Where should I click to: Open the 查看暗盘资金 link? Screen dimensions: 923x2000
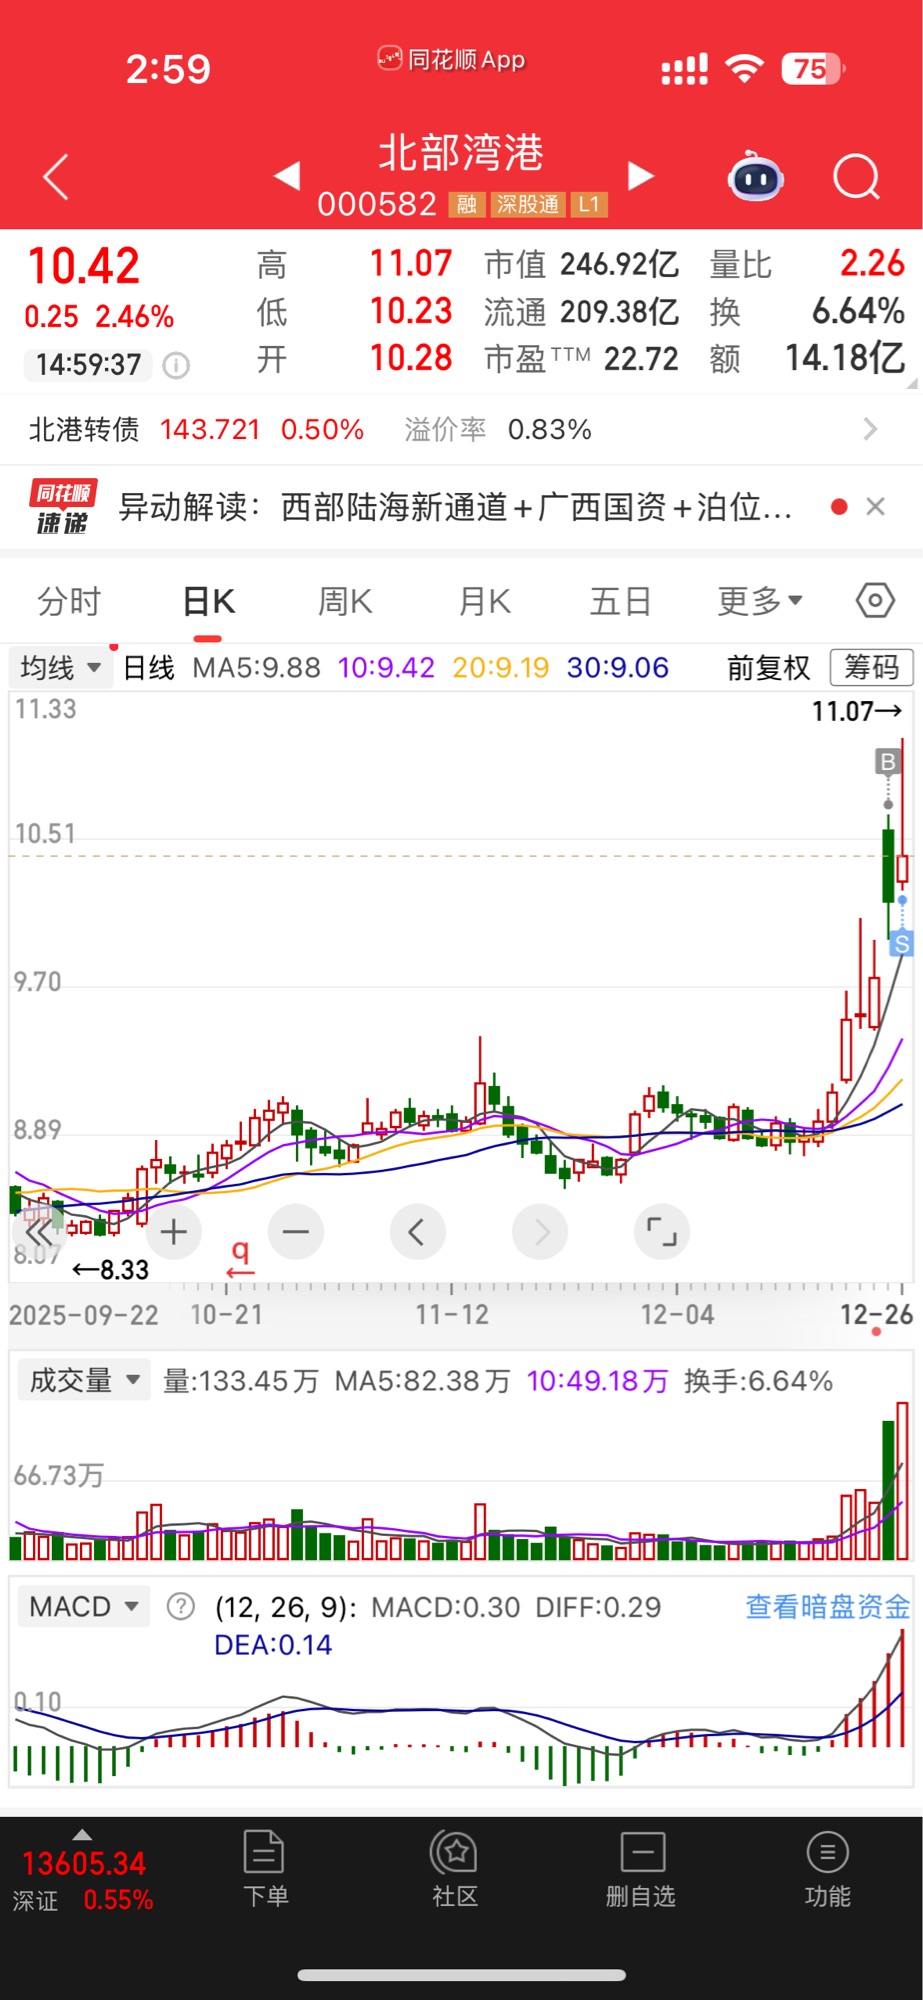coord(827,1607)
